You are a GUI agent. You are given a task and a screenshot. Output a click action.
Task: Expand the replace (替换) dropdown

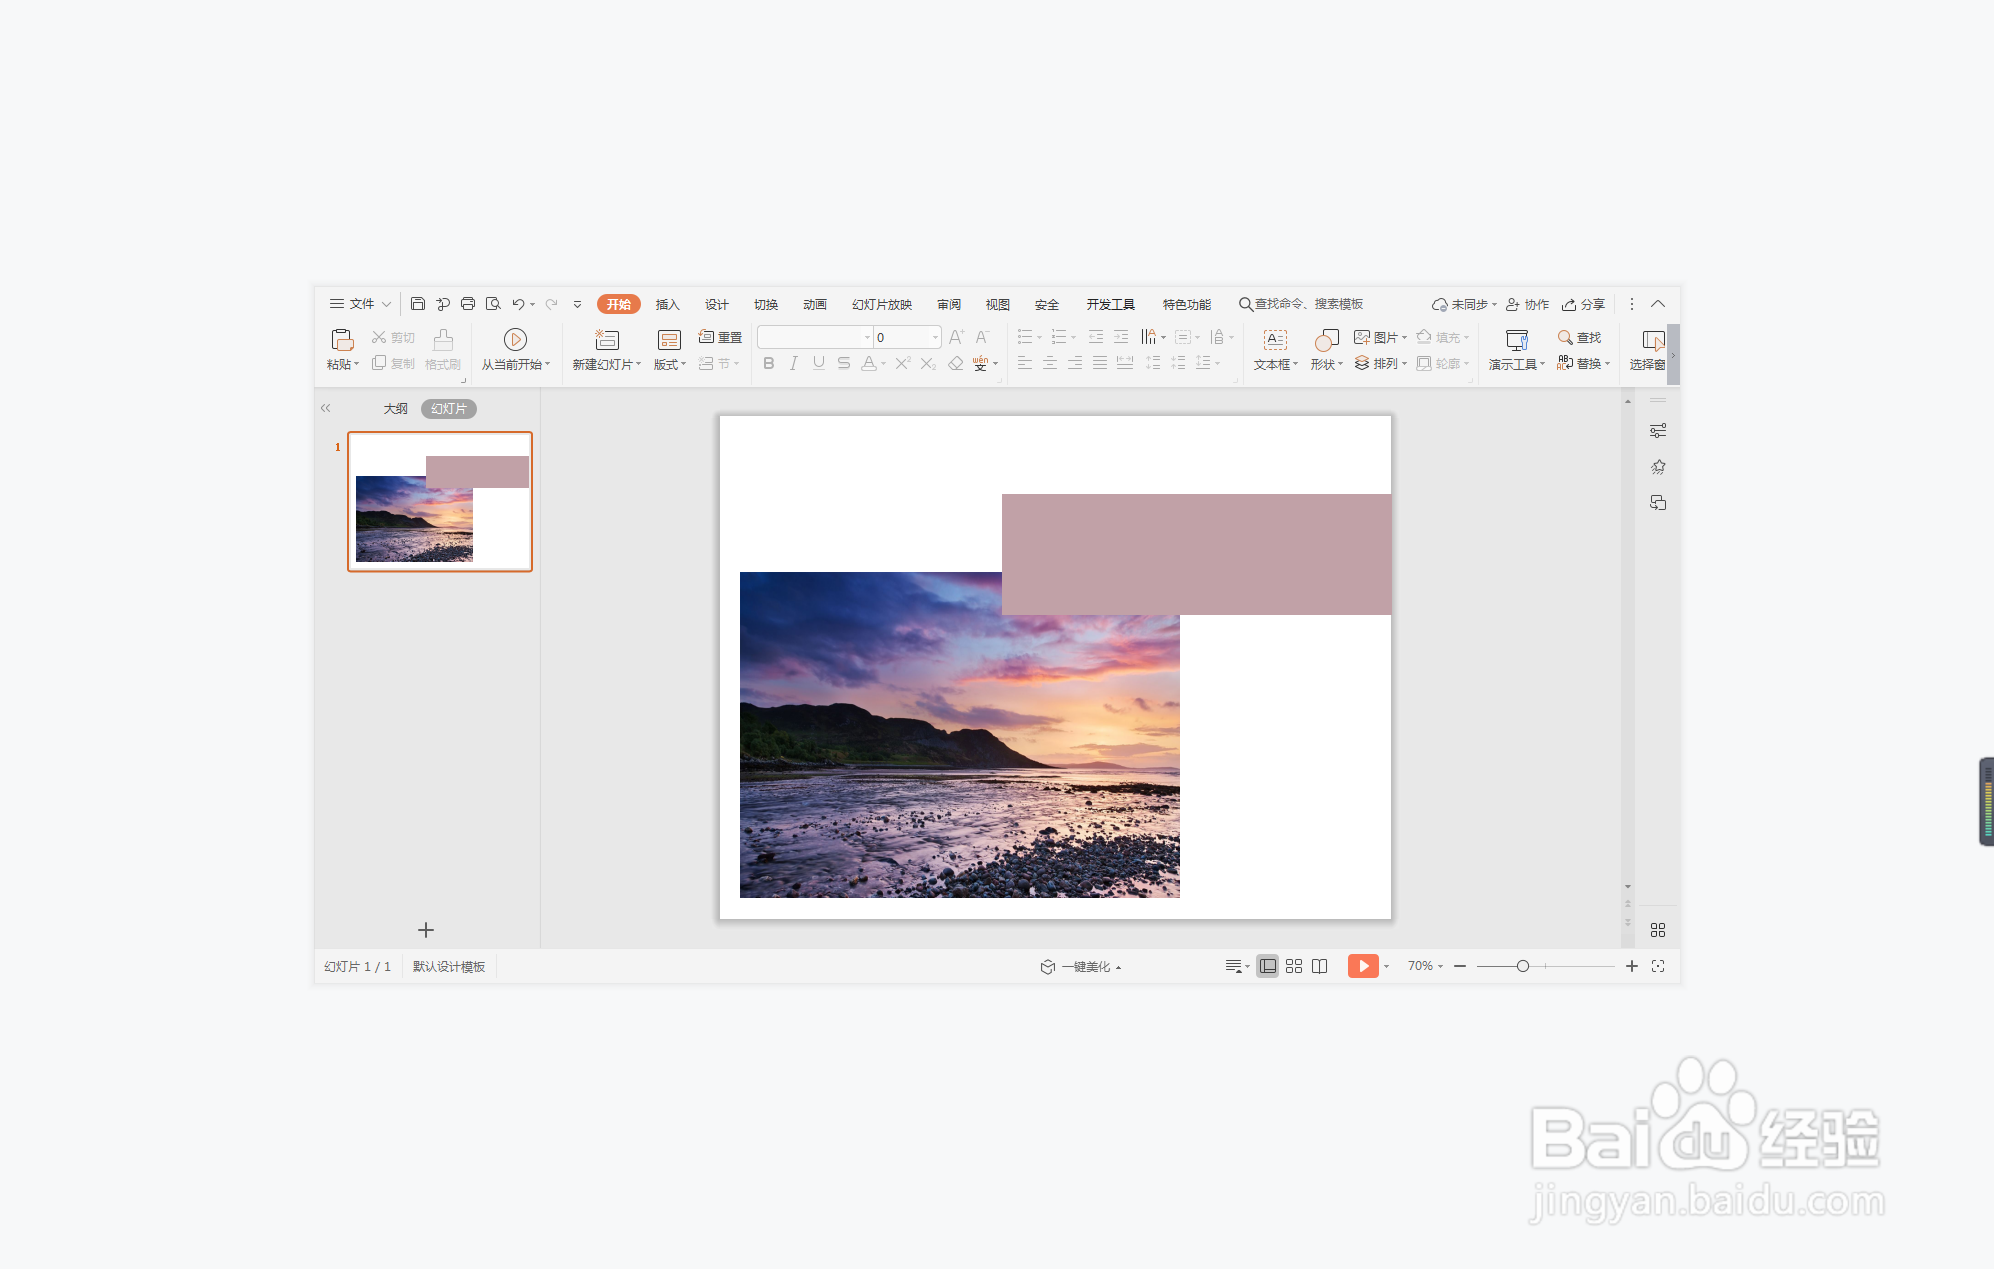(1607, 364)
